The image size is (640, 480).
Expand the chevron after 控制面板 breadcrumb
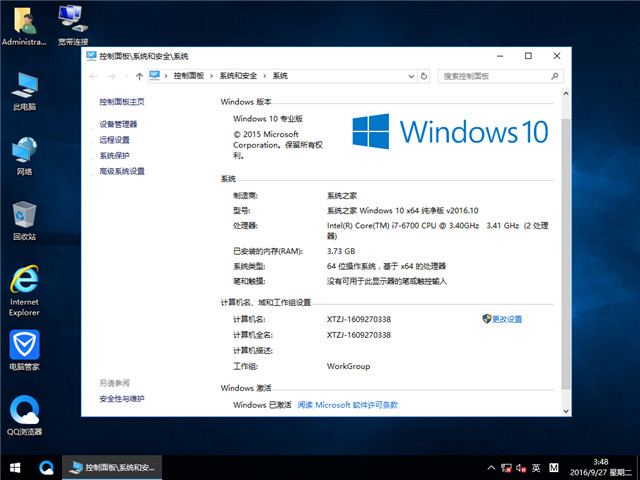point(211,76)
